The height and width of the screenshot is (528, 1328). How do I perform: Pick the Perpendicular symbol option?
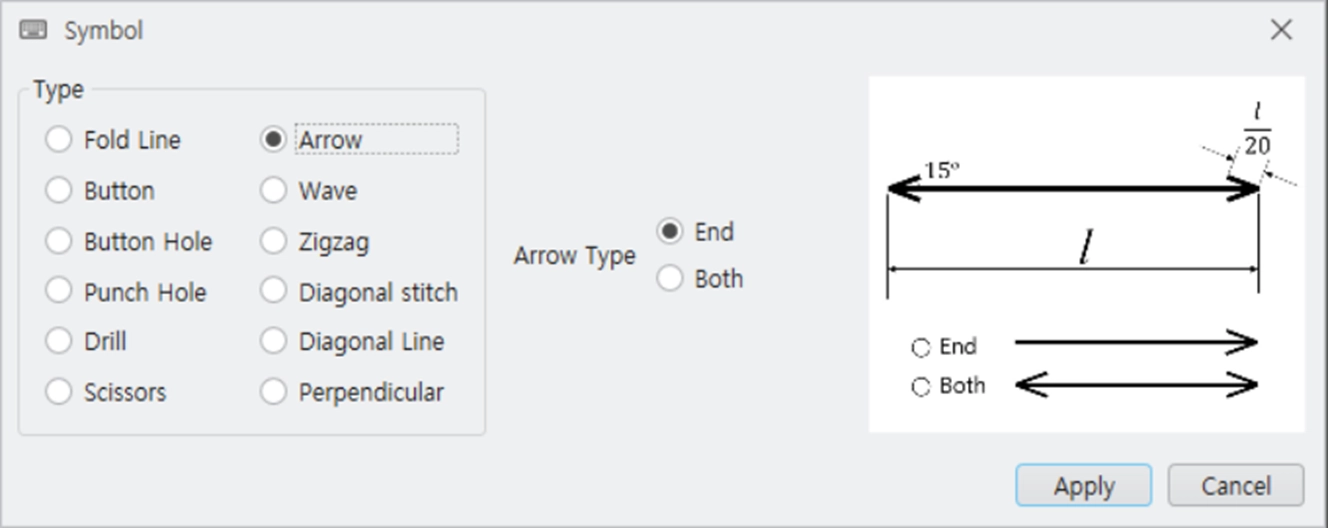click(x=352, y=392)
